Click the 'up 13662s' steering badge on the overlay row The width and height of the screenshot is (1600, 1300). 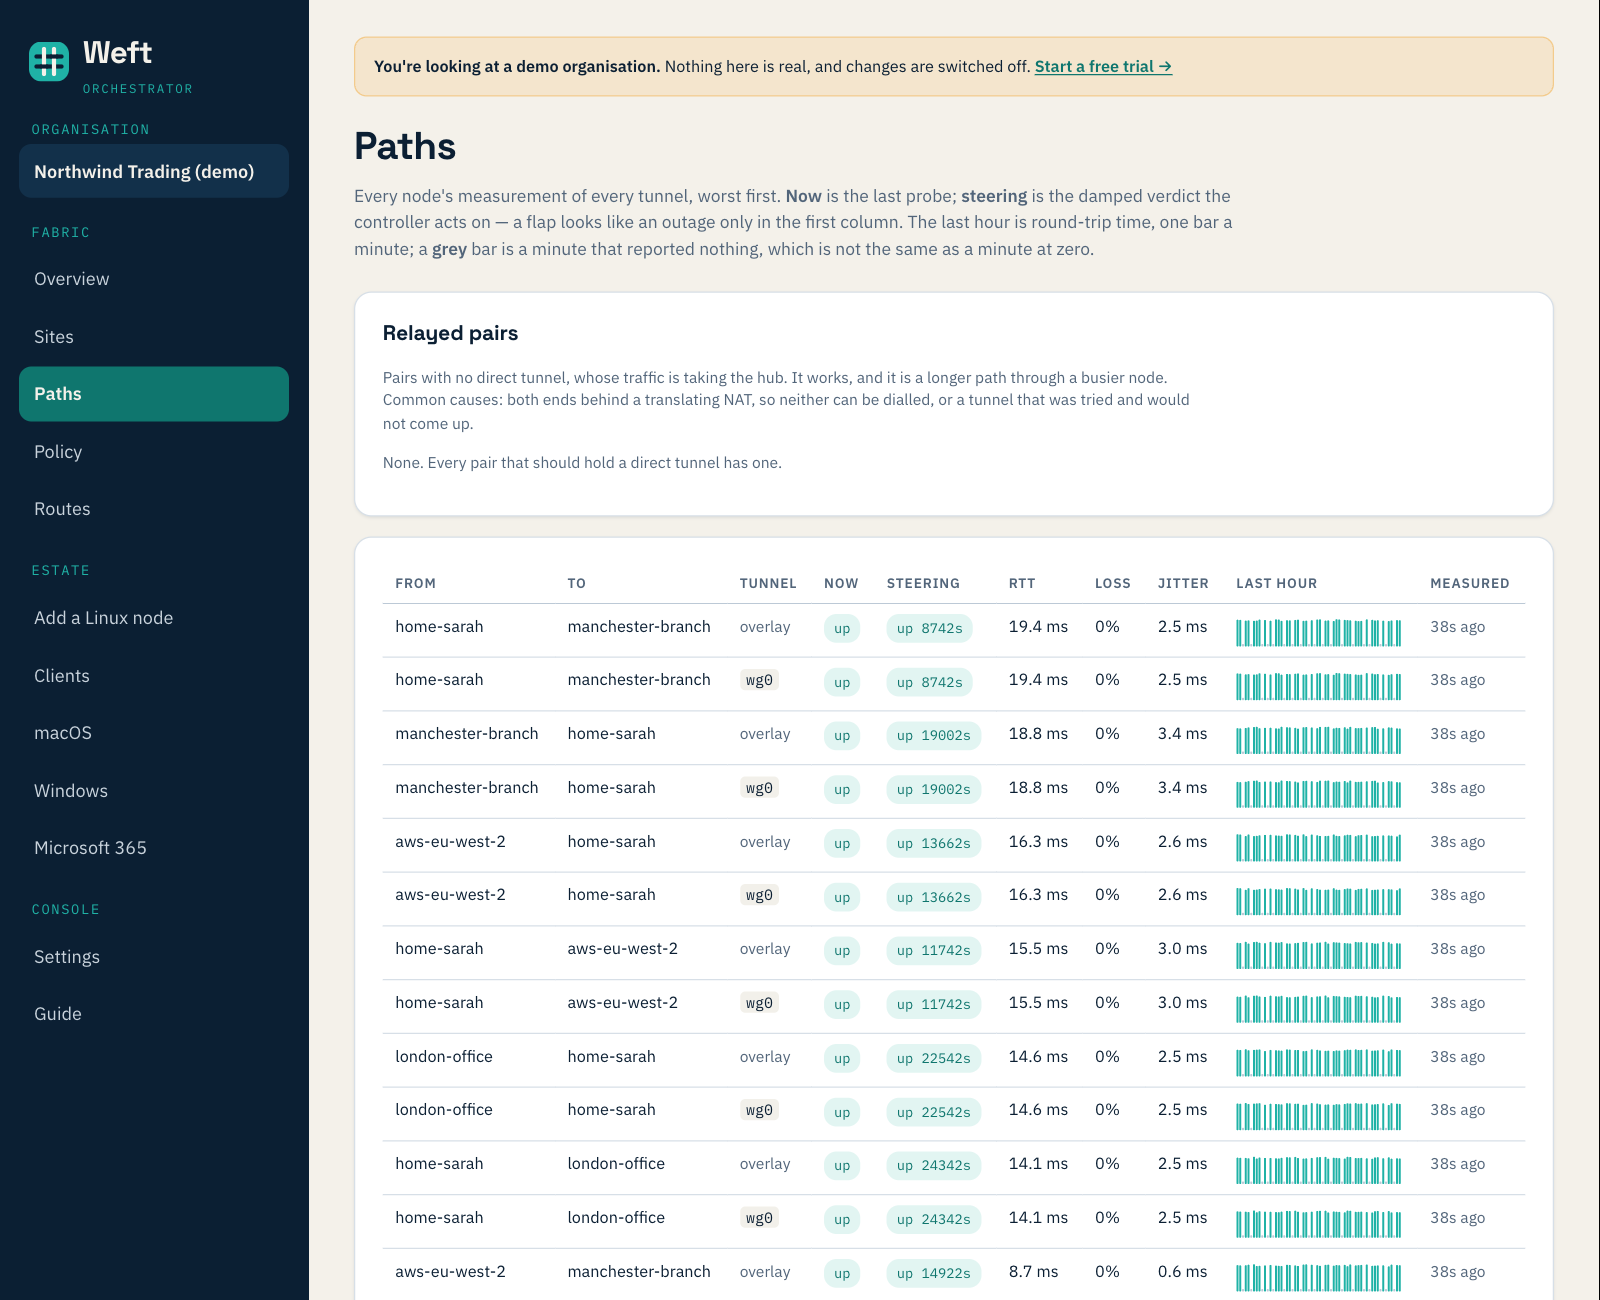[934, 843]
